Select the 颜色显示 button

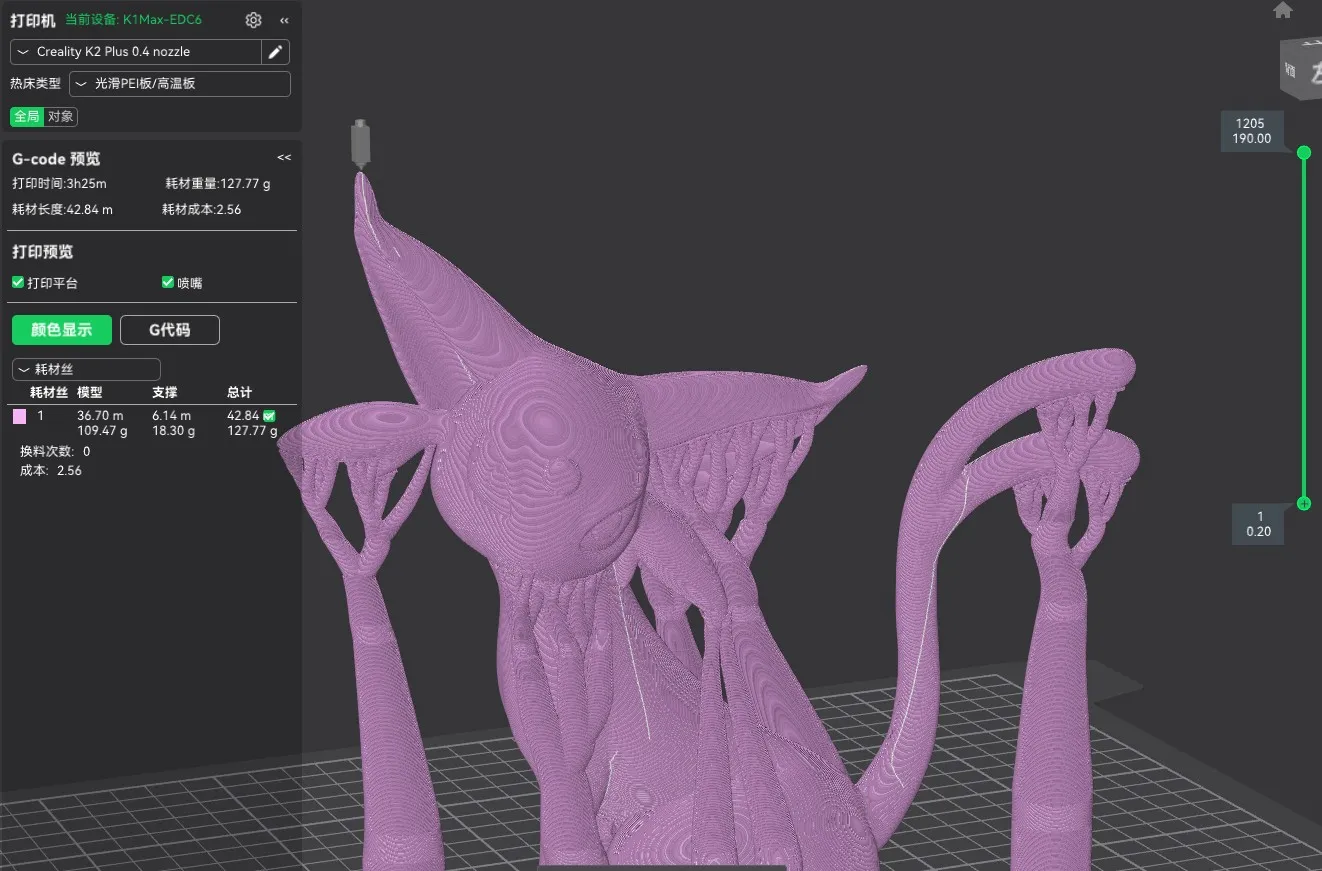(62, 330)
